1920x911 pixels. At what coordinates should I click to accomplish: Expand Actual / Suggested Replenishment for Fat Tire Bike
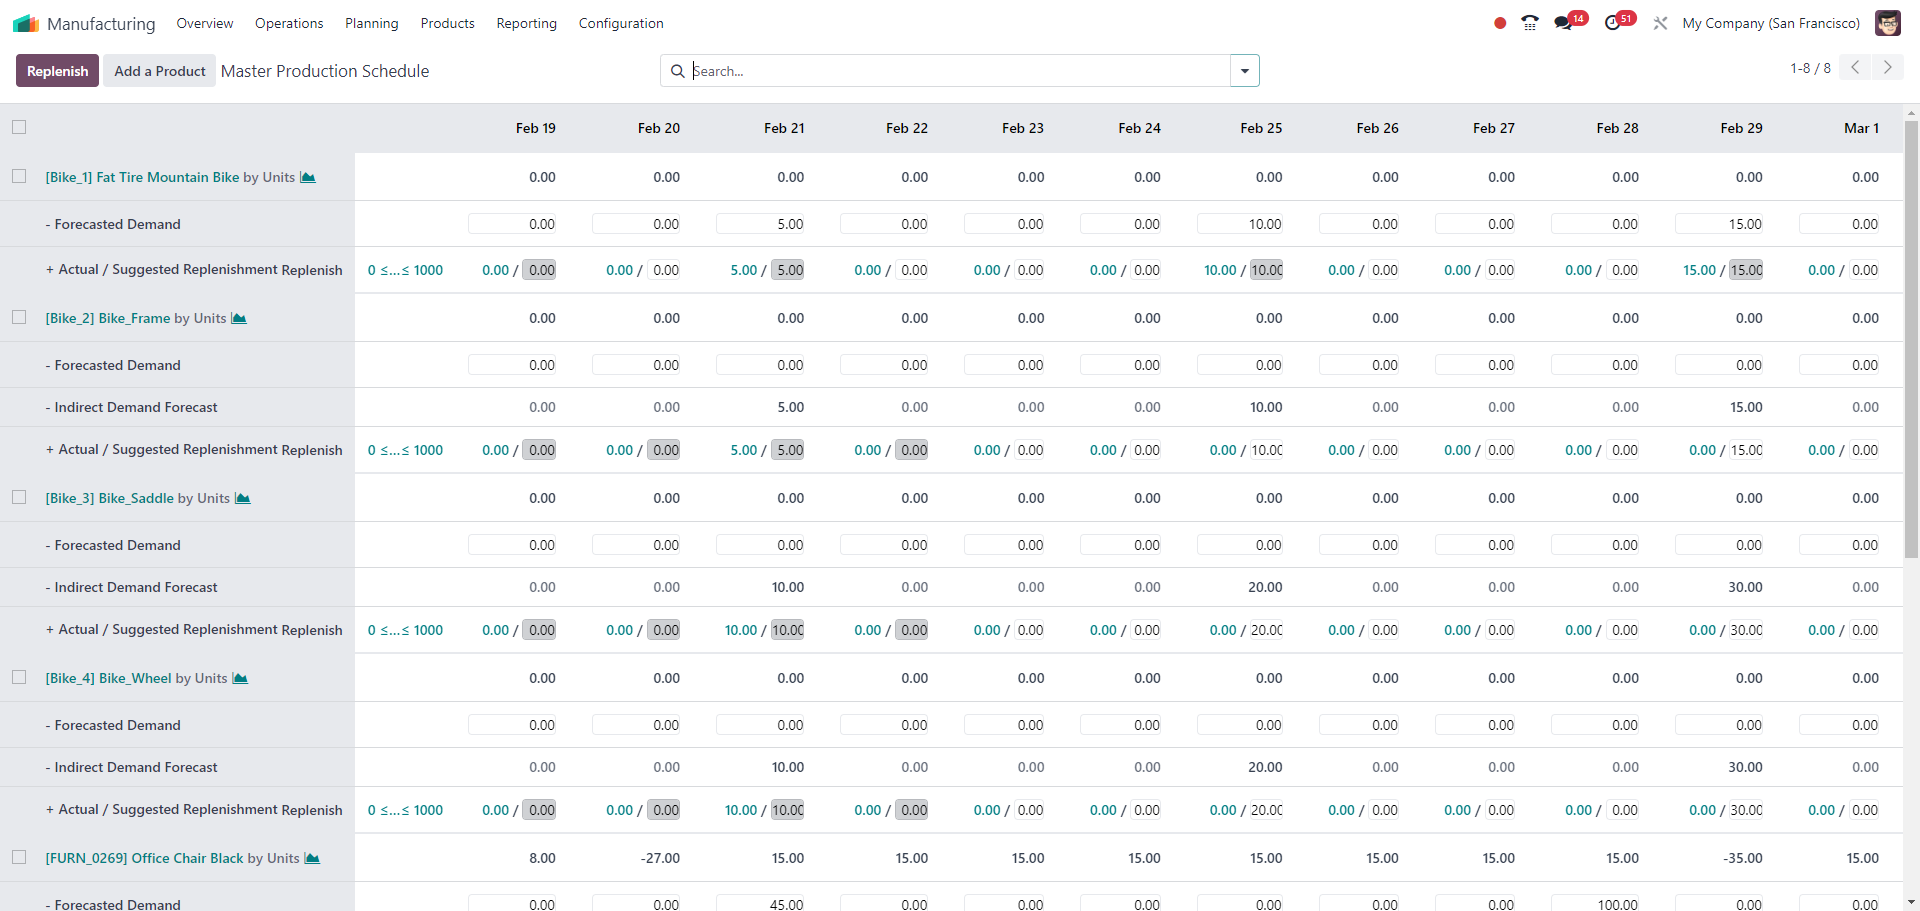162,270
